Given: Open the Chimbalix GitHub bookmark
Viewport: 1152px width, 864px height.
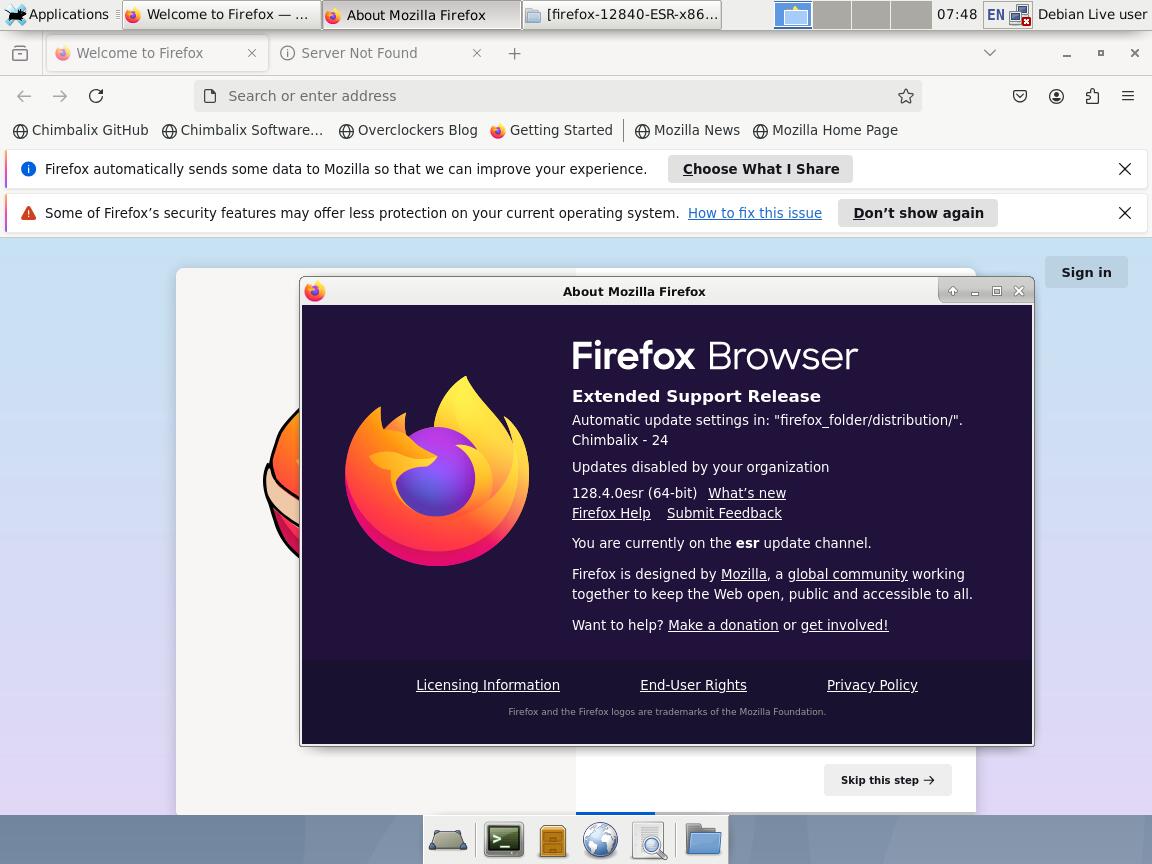Looking at the screenshot, I should point(81,130).
